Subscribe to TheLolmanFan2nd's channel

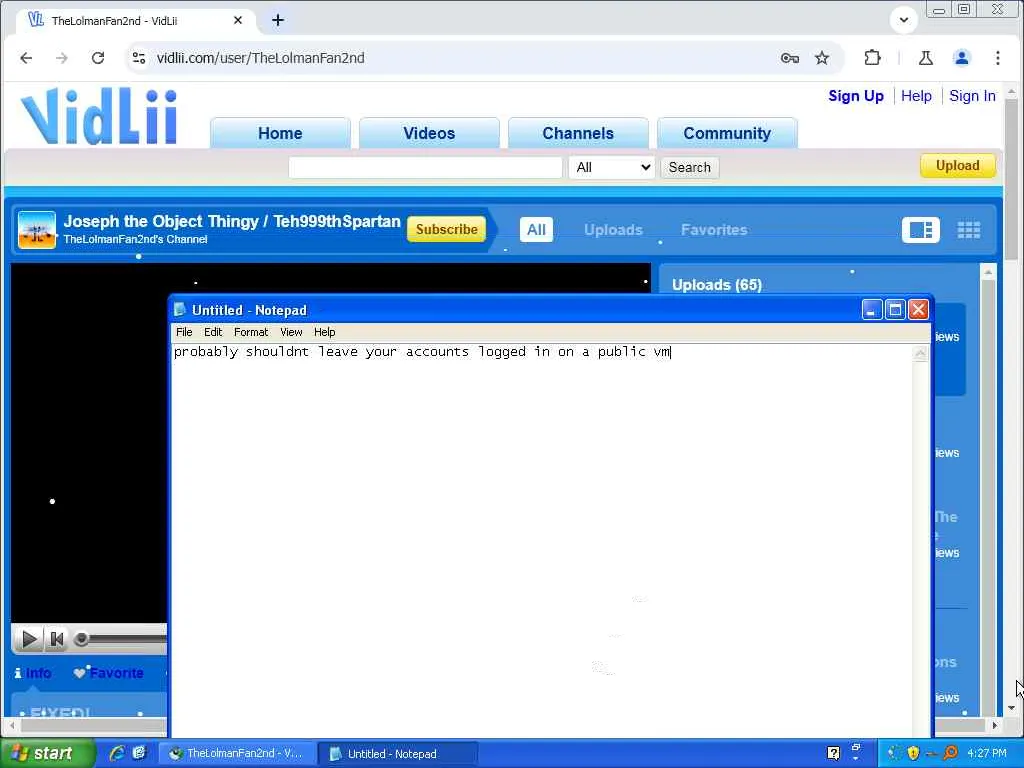click(447, 229)
